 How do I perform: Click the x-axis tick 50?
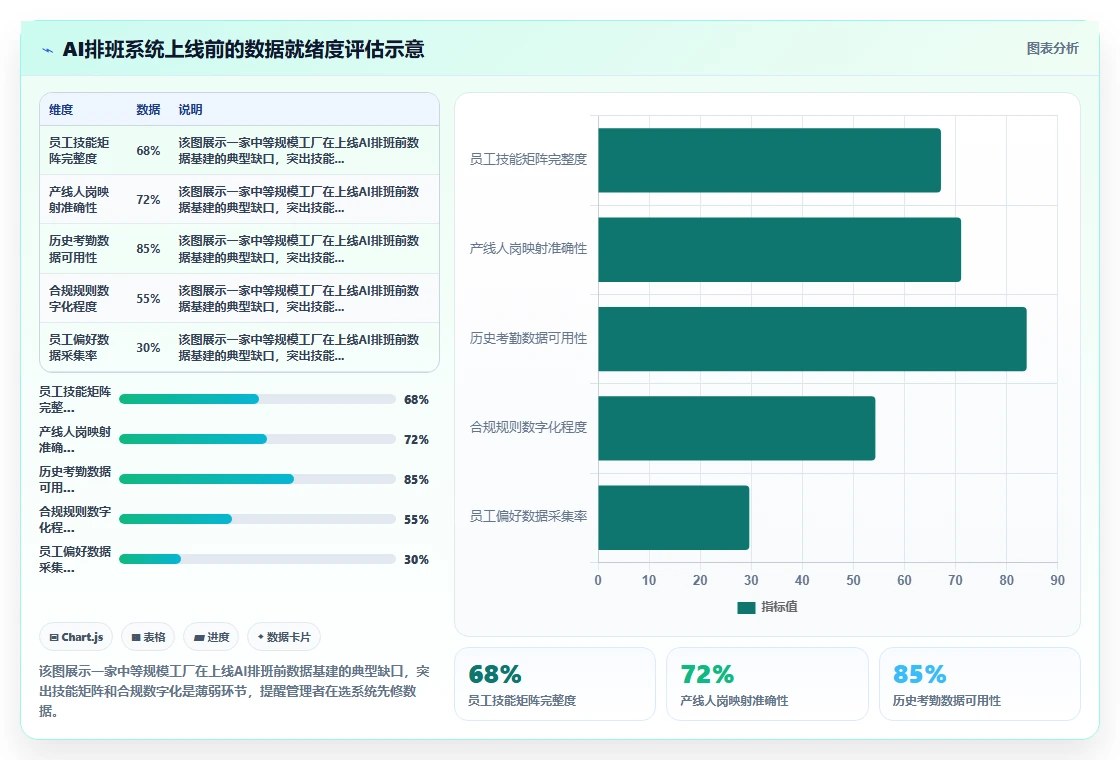point(853,580)
